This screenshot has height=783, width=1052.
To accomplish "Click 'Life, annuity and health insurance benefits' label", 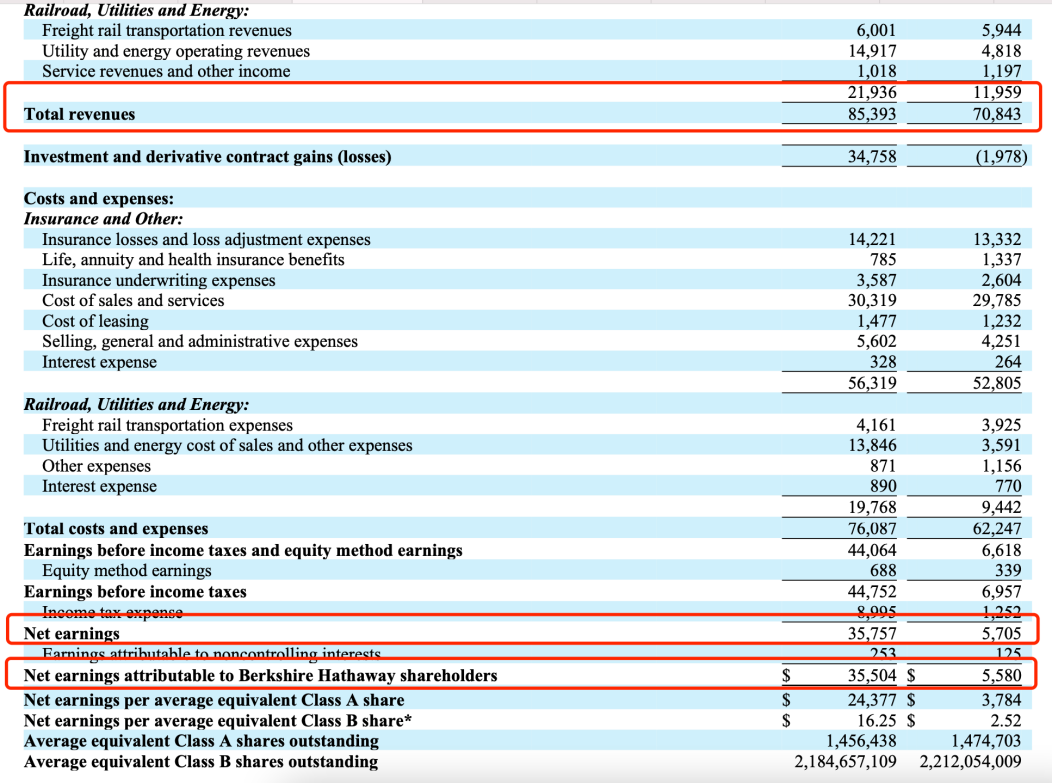I will click(193, 260).
